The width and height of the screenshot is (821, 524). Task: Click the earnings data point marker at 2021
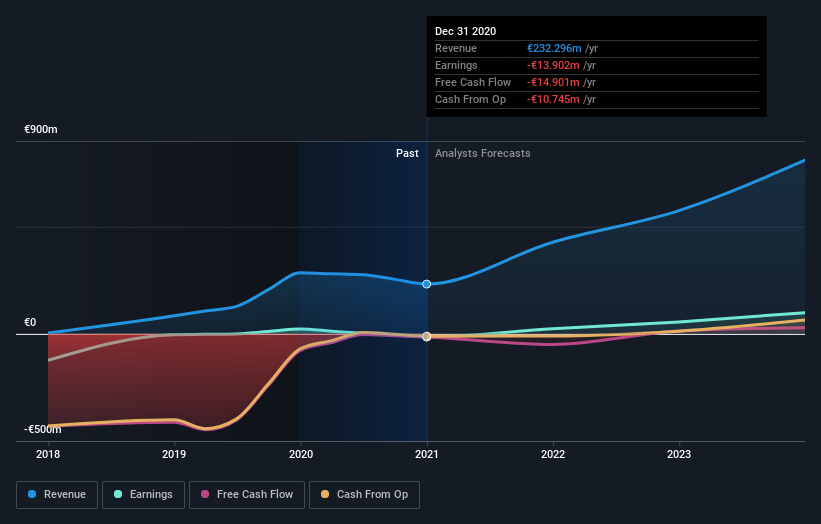(x=427, y=336)
